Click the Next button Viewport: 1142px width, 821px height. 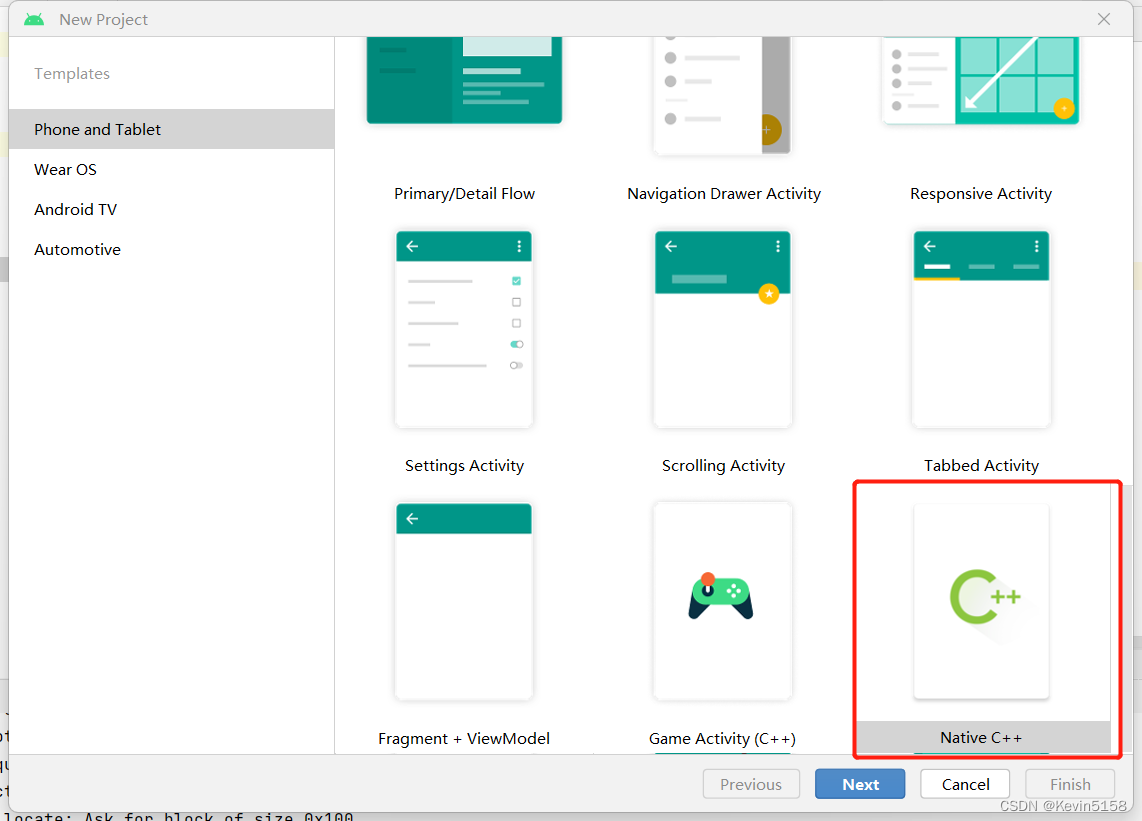[860, 783]
